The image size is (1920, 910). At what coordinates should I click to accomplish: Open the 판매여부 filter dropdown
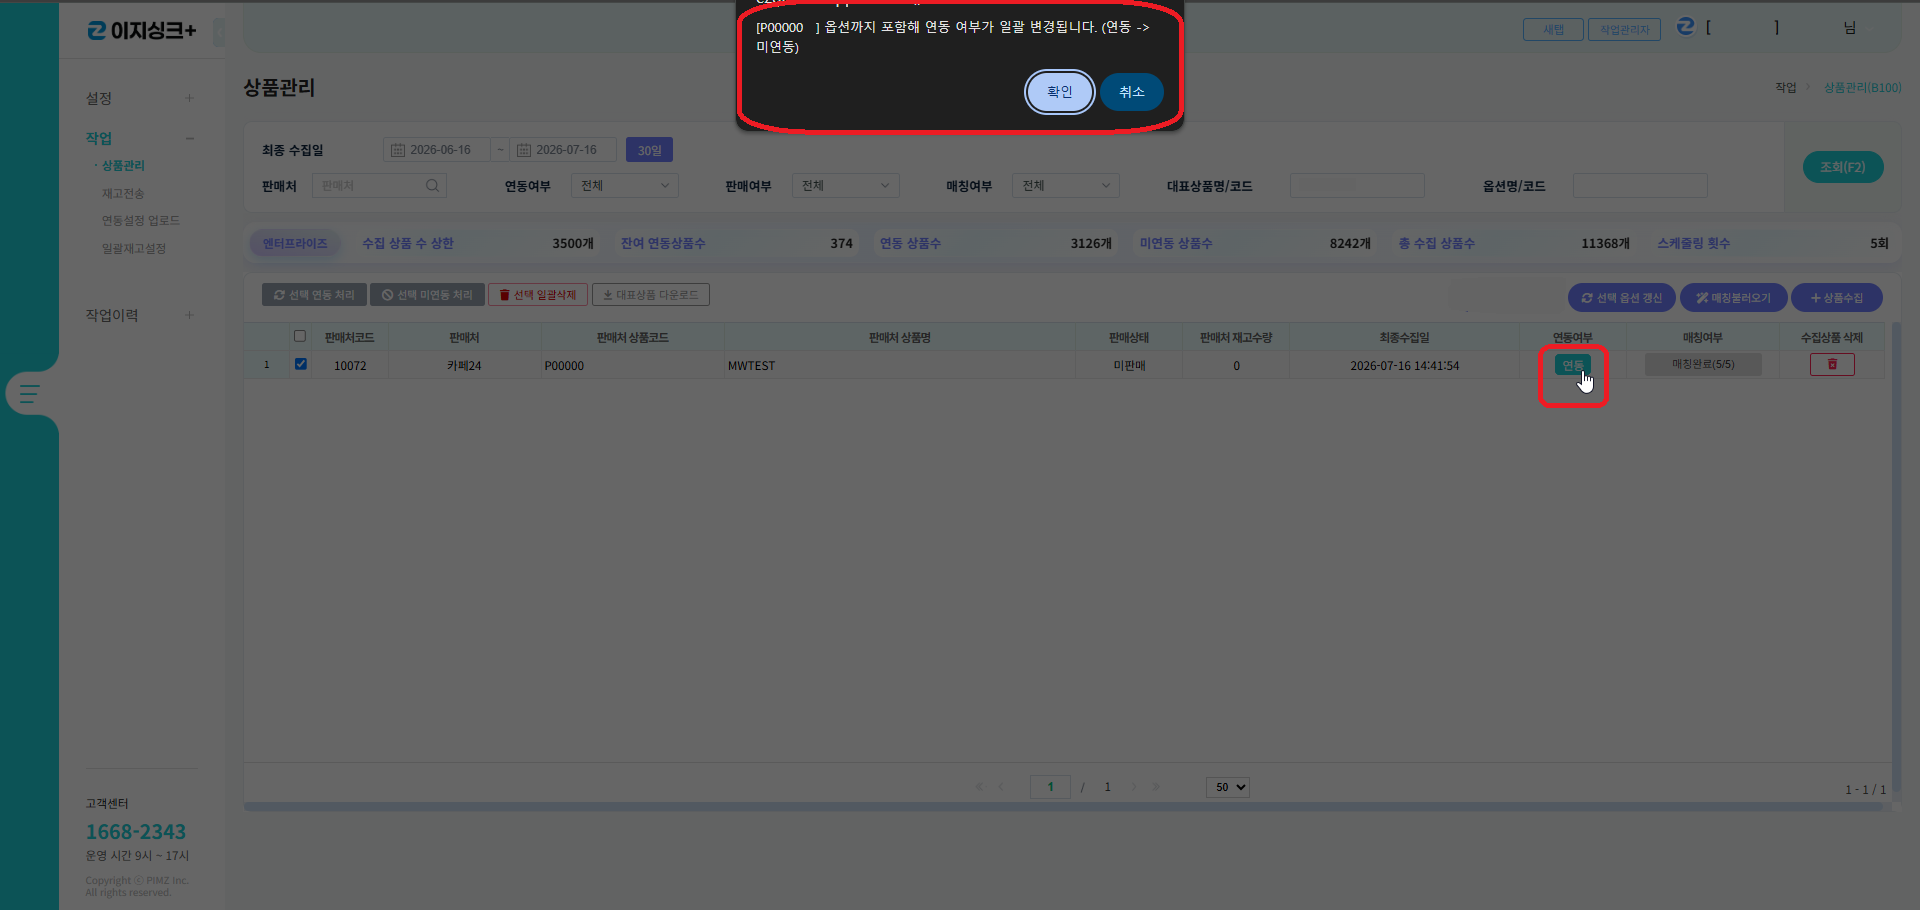(x=846, y=185)
